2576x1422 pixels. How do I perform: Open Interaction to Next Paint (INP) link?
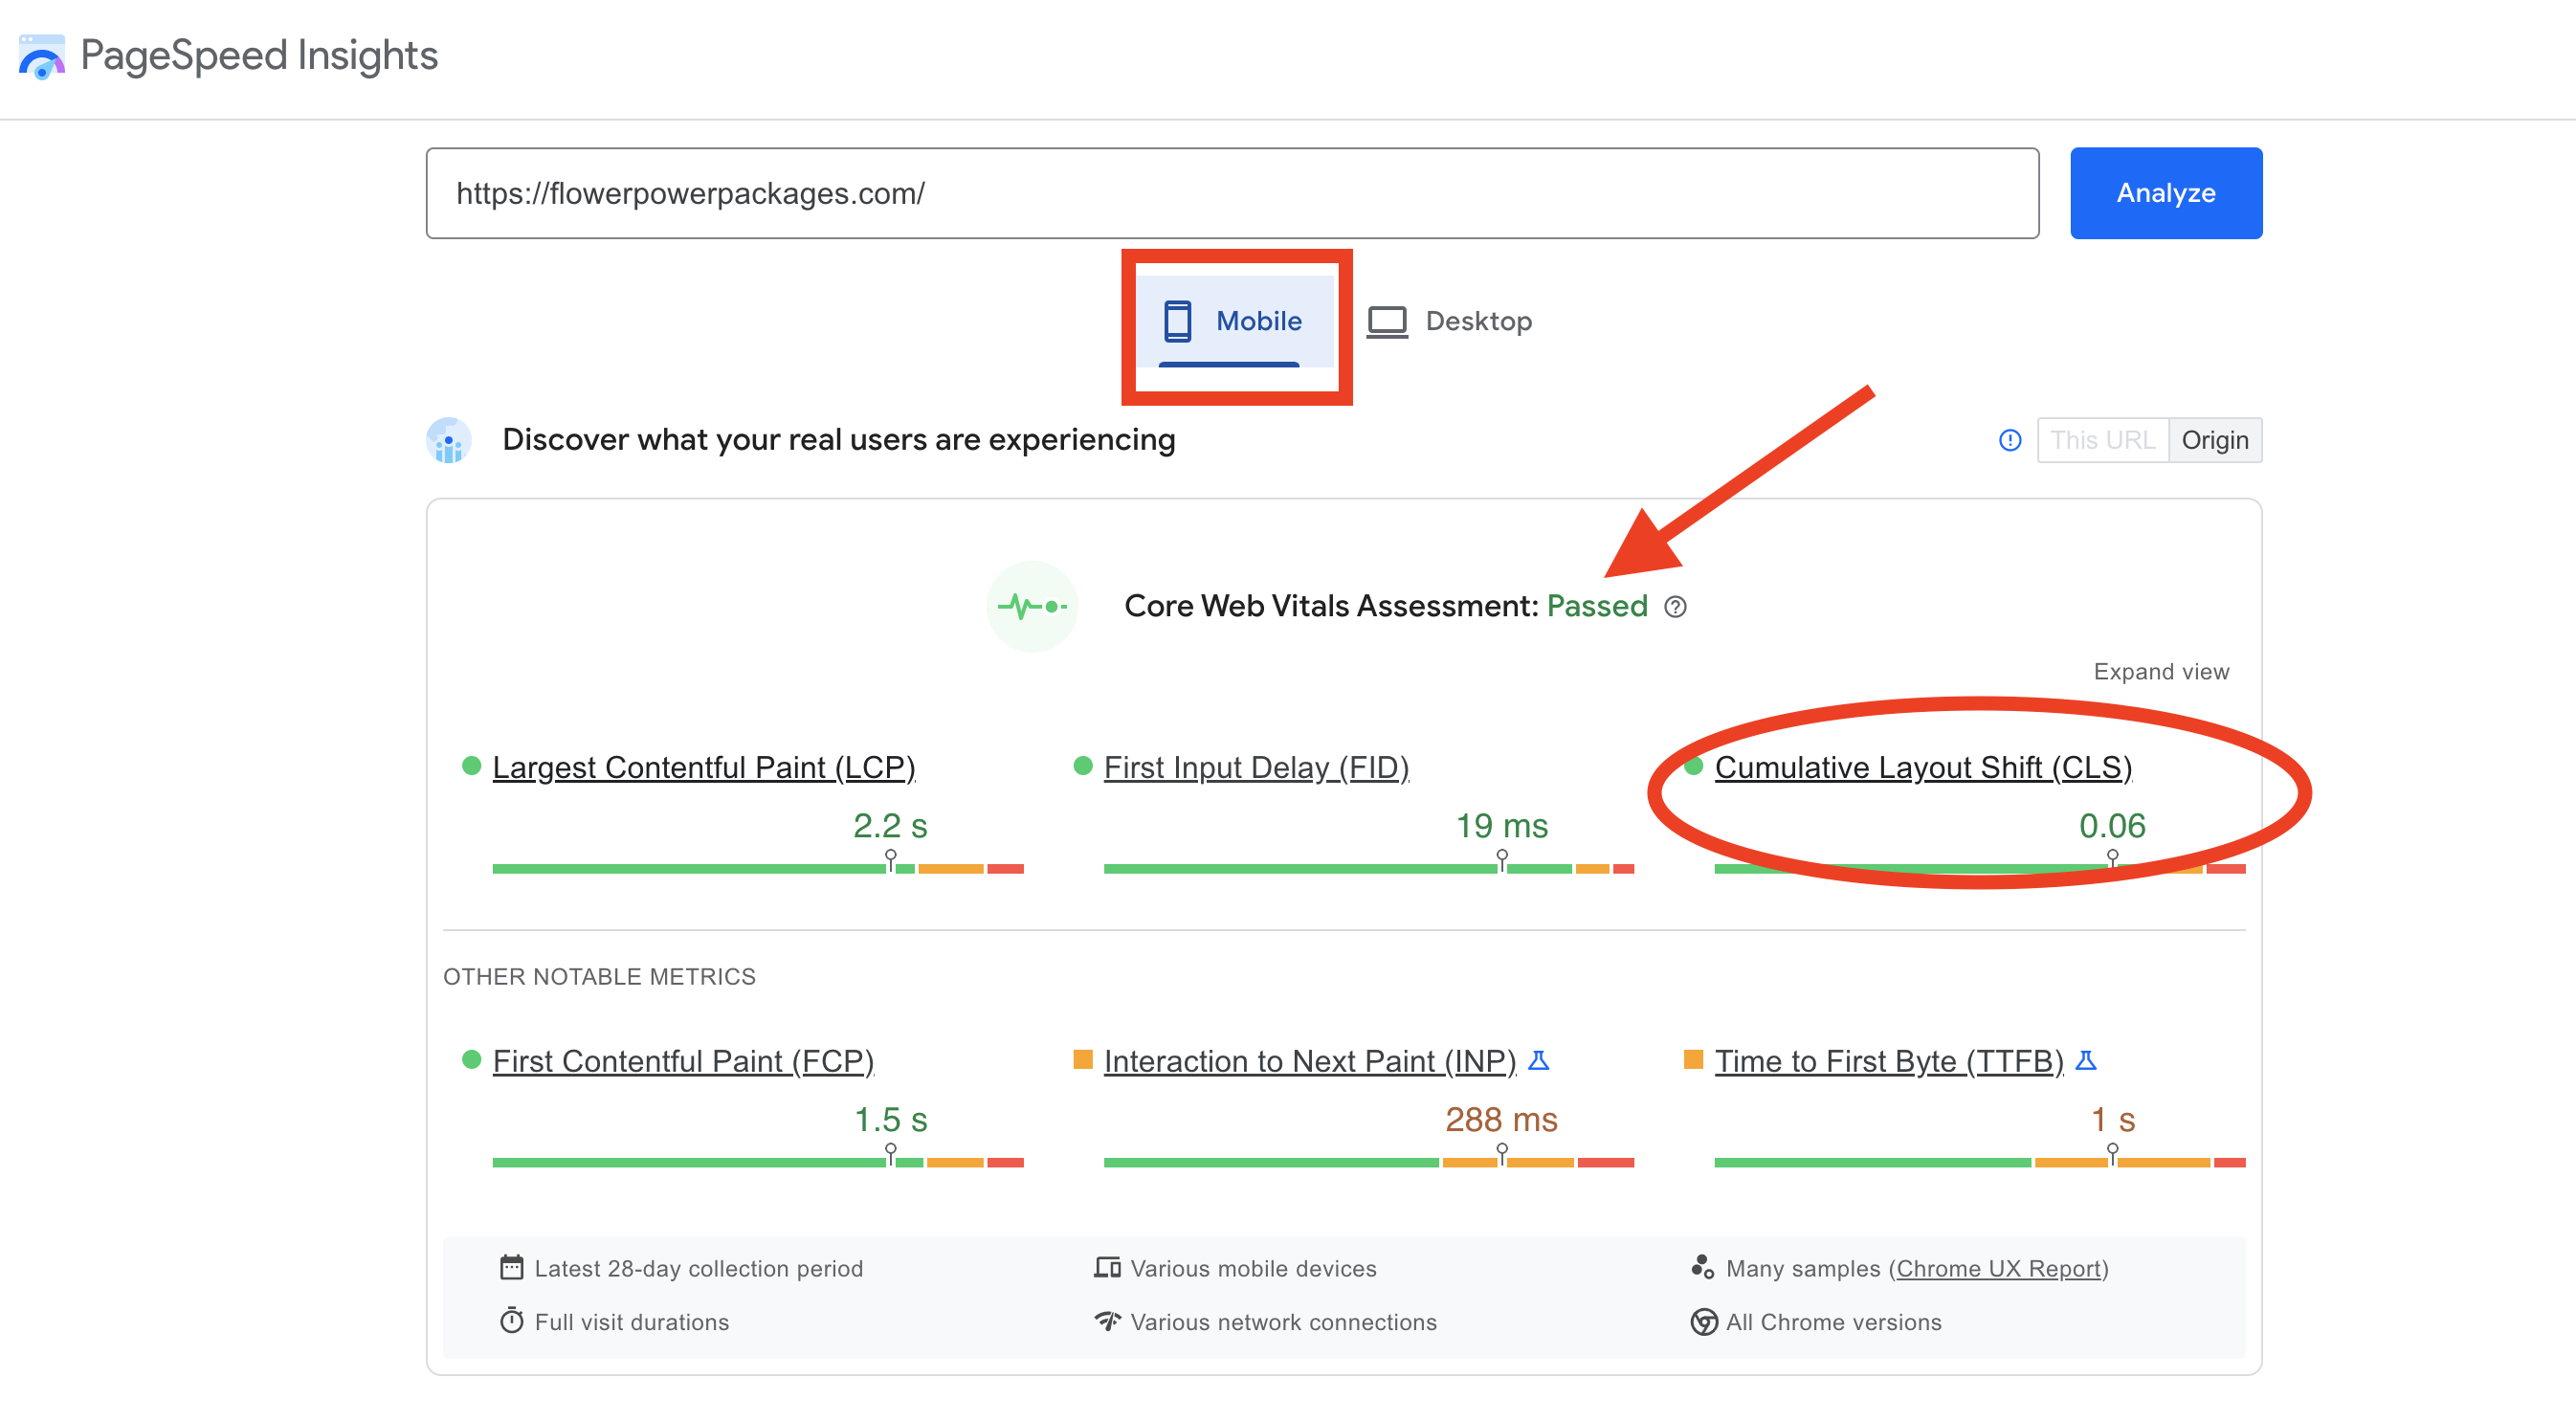[x=1309, y=1061]
